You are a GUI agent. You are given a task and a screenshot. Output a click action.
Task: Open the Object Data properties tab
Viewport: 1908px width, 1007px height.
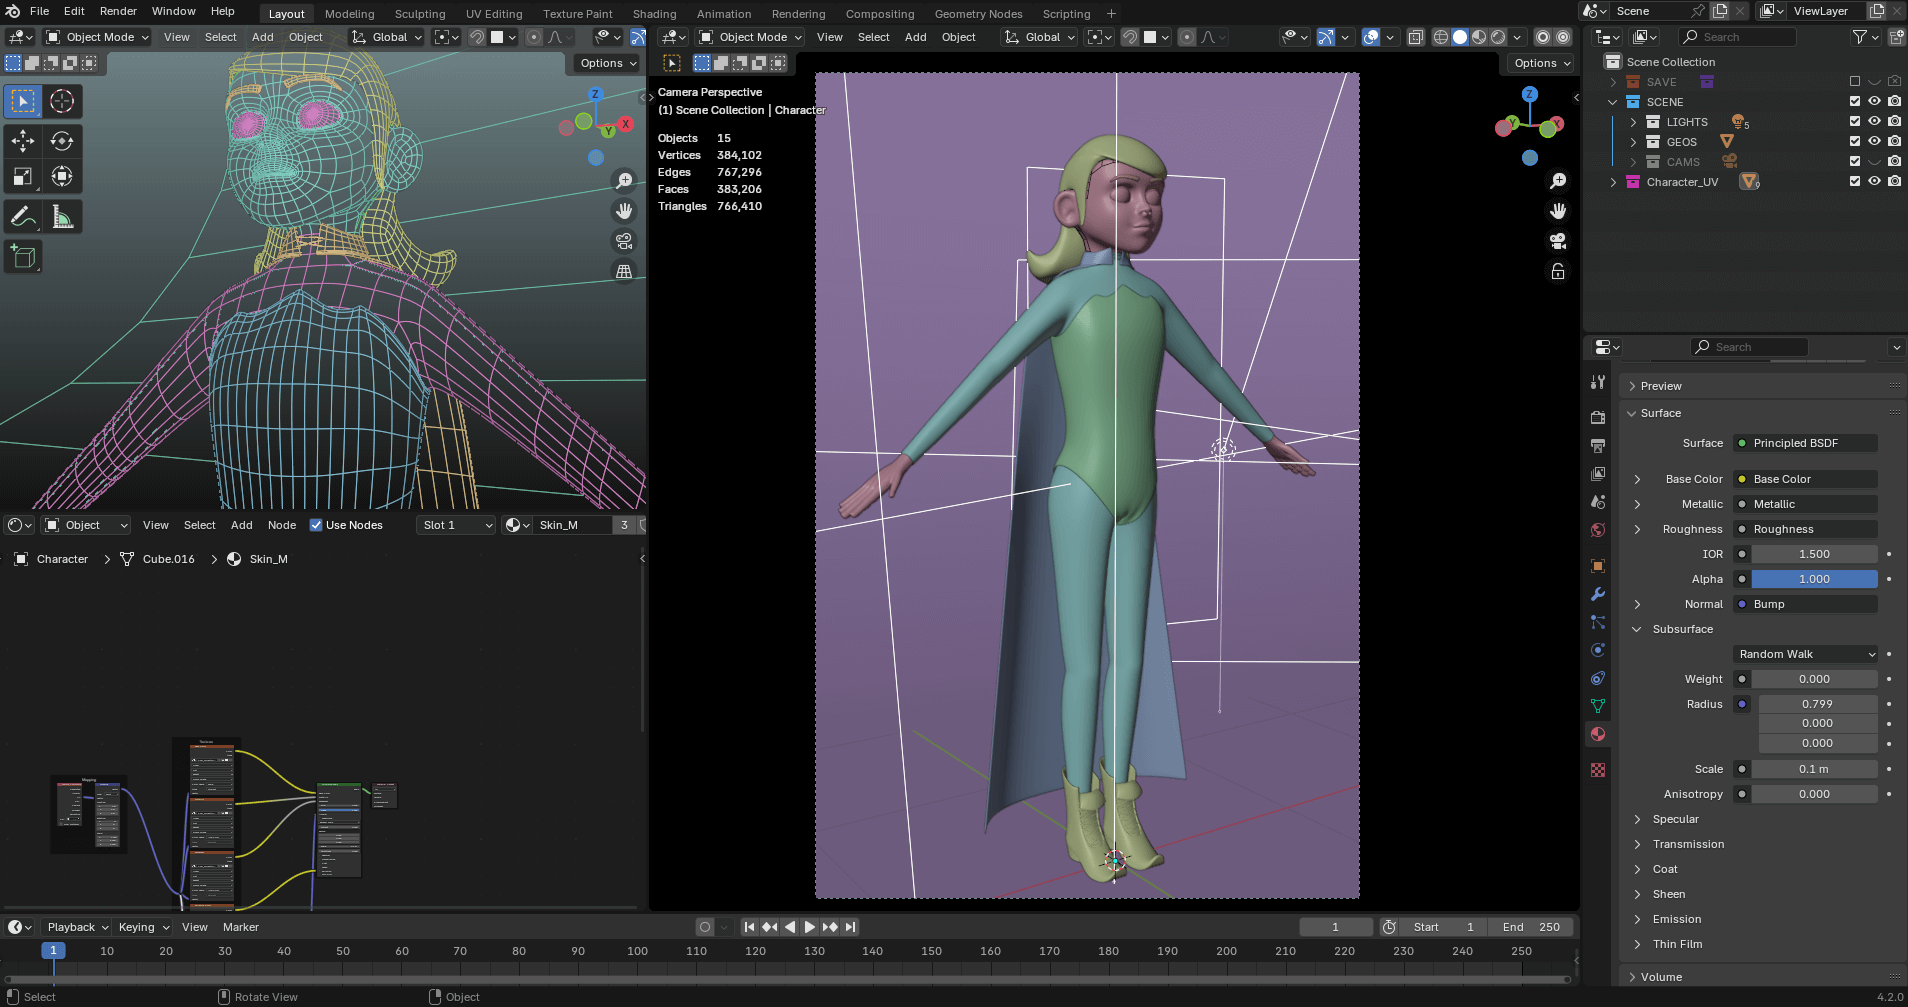click(x=1598, y=706)
